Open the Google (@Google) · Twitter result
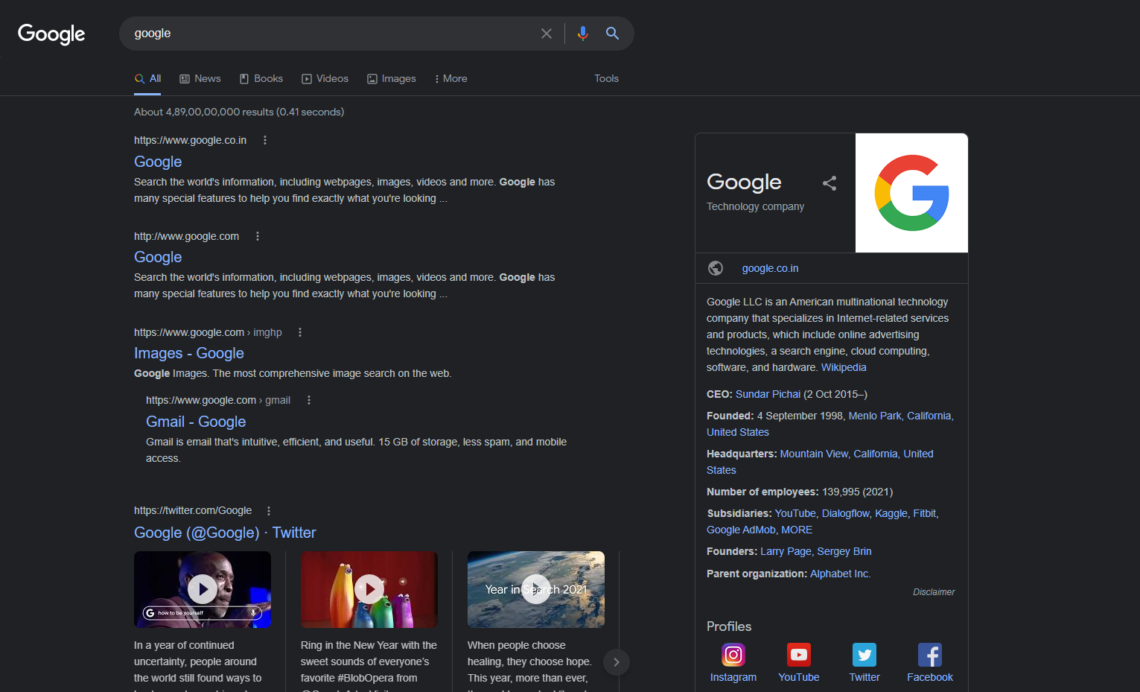The width and height of the screenshot is (1140, 692). (x=225, y=533)
